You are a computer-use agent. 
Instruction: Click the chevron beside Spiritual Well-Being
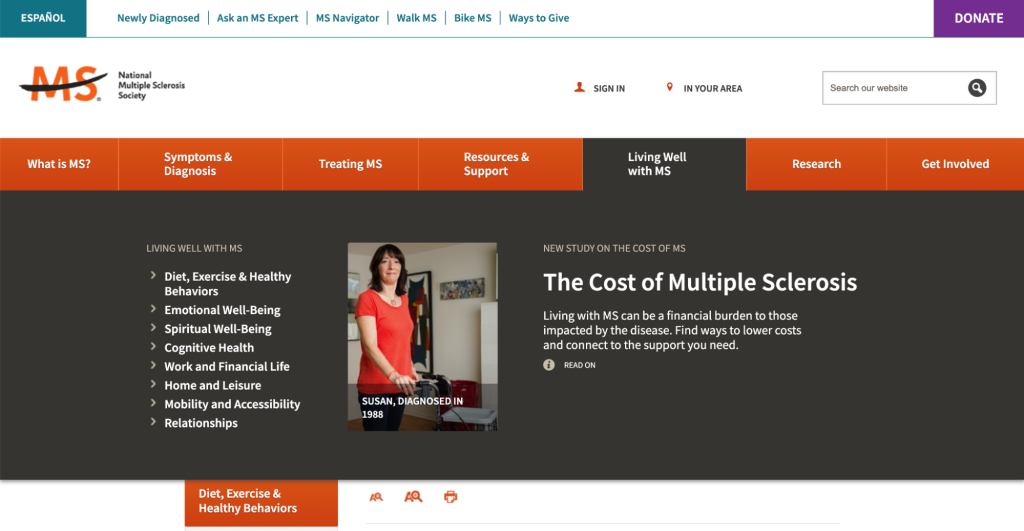pos(153,328)
